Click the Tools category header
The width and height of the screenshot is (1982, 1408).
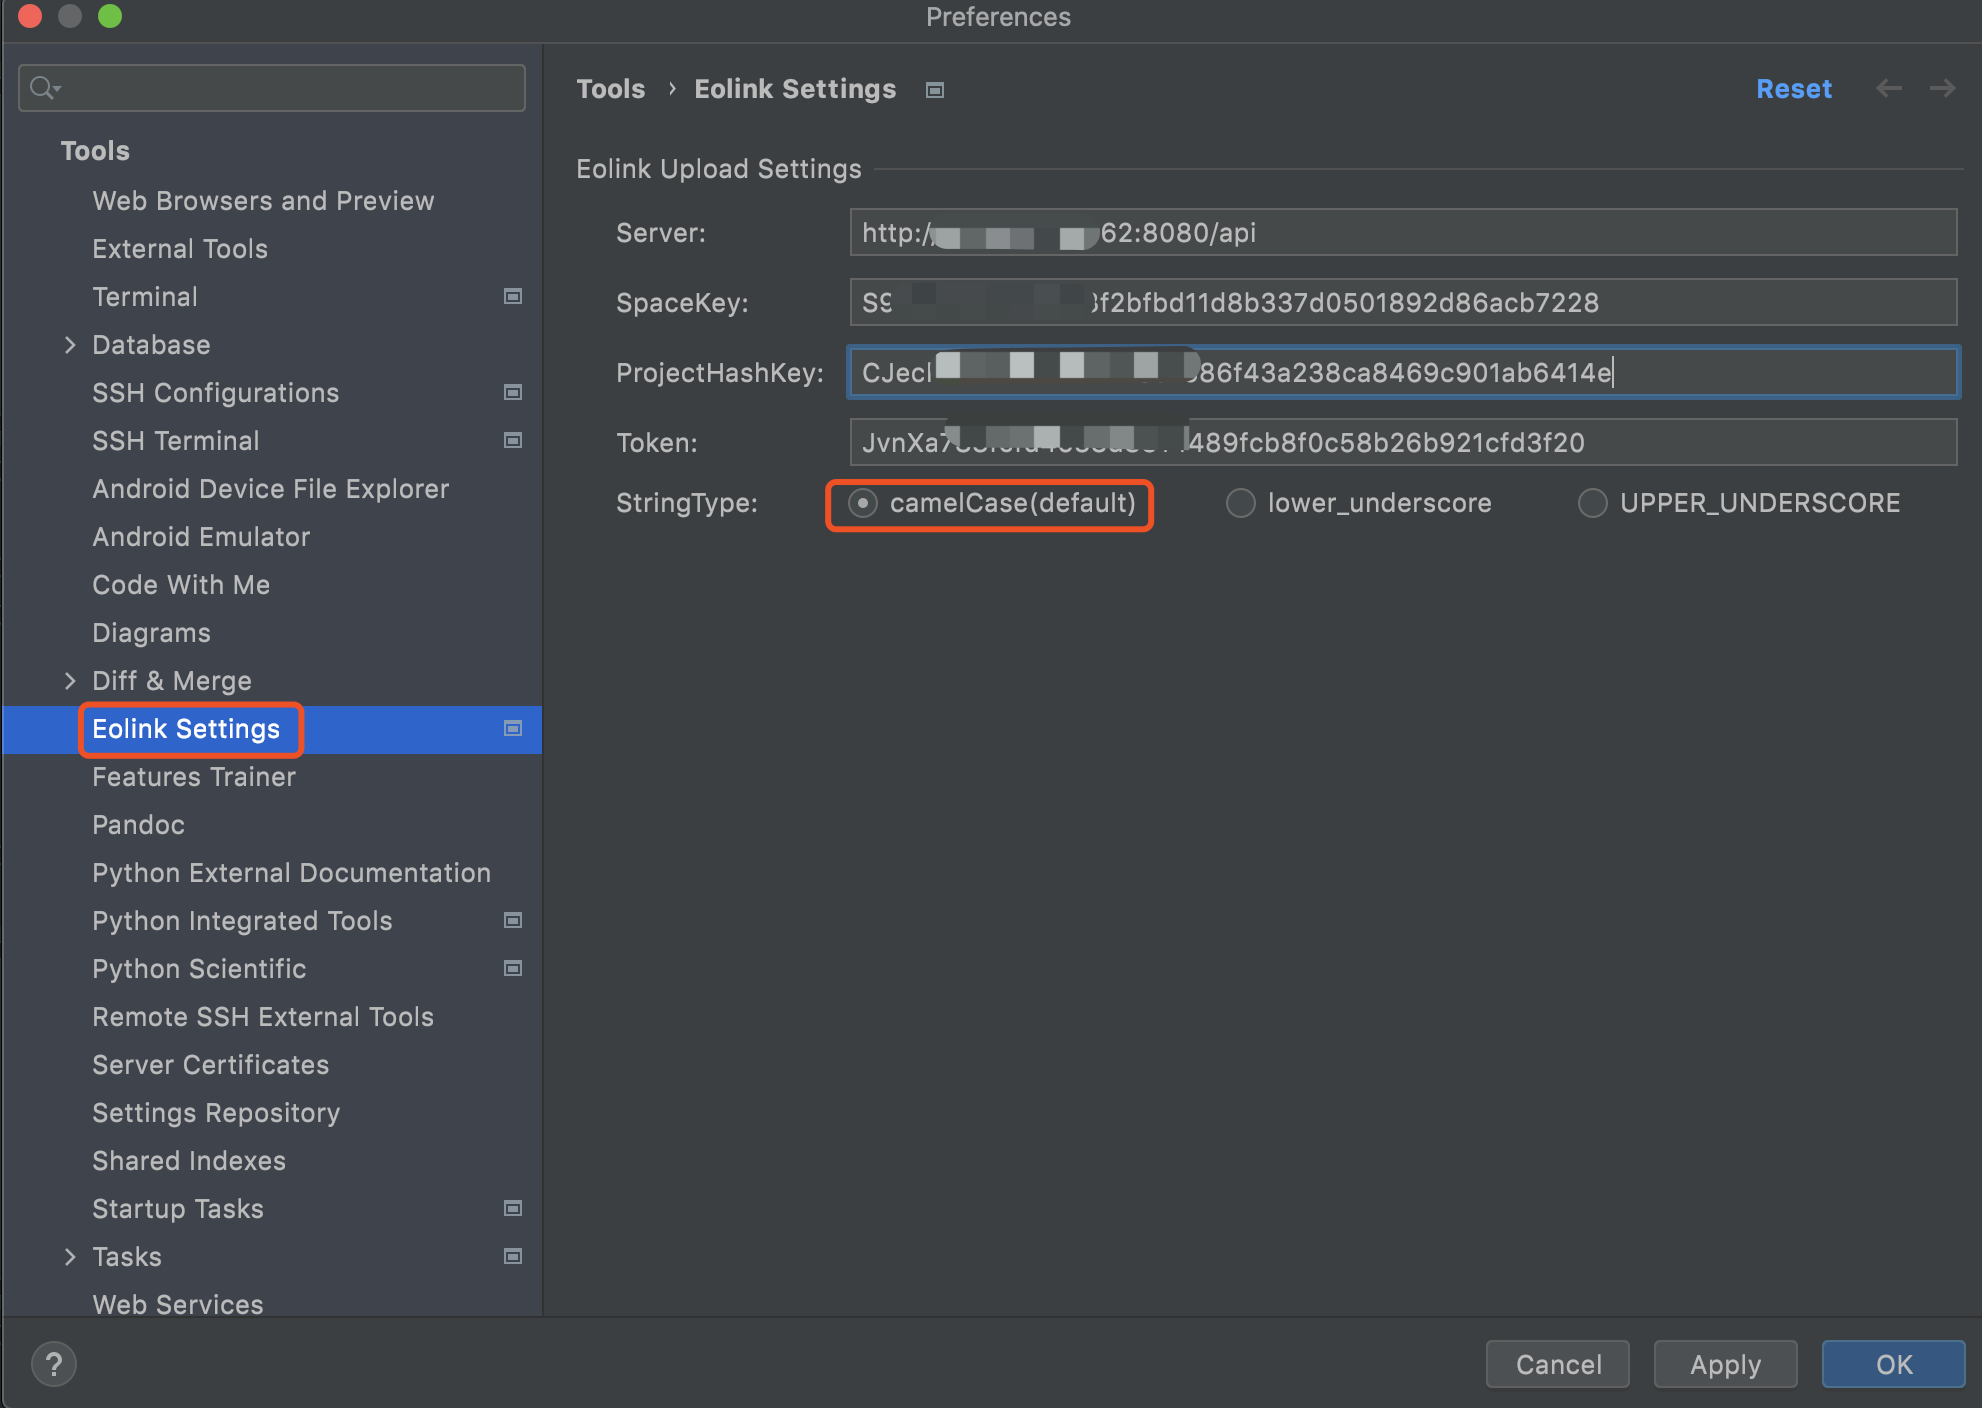point(95,151)
